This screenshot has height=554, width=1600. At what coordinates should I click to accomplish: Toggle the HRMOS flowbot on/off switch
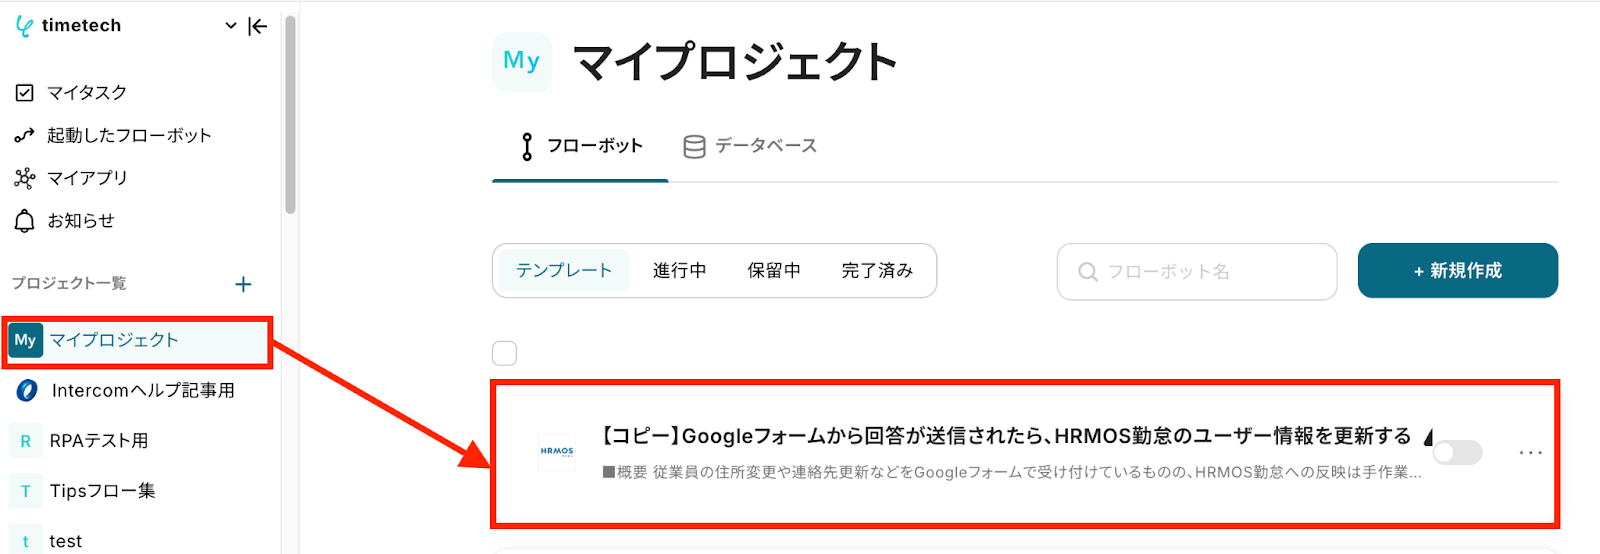click(x=1457, y=453)
